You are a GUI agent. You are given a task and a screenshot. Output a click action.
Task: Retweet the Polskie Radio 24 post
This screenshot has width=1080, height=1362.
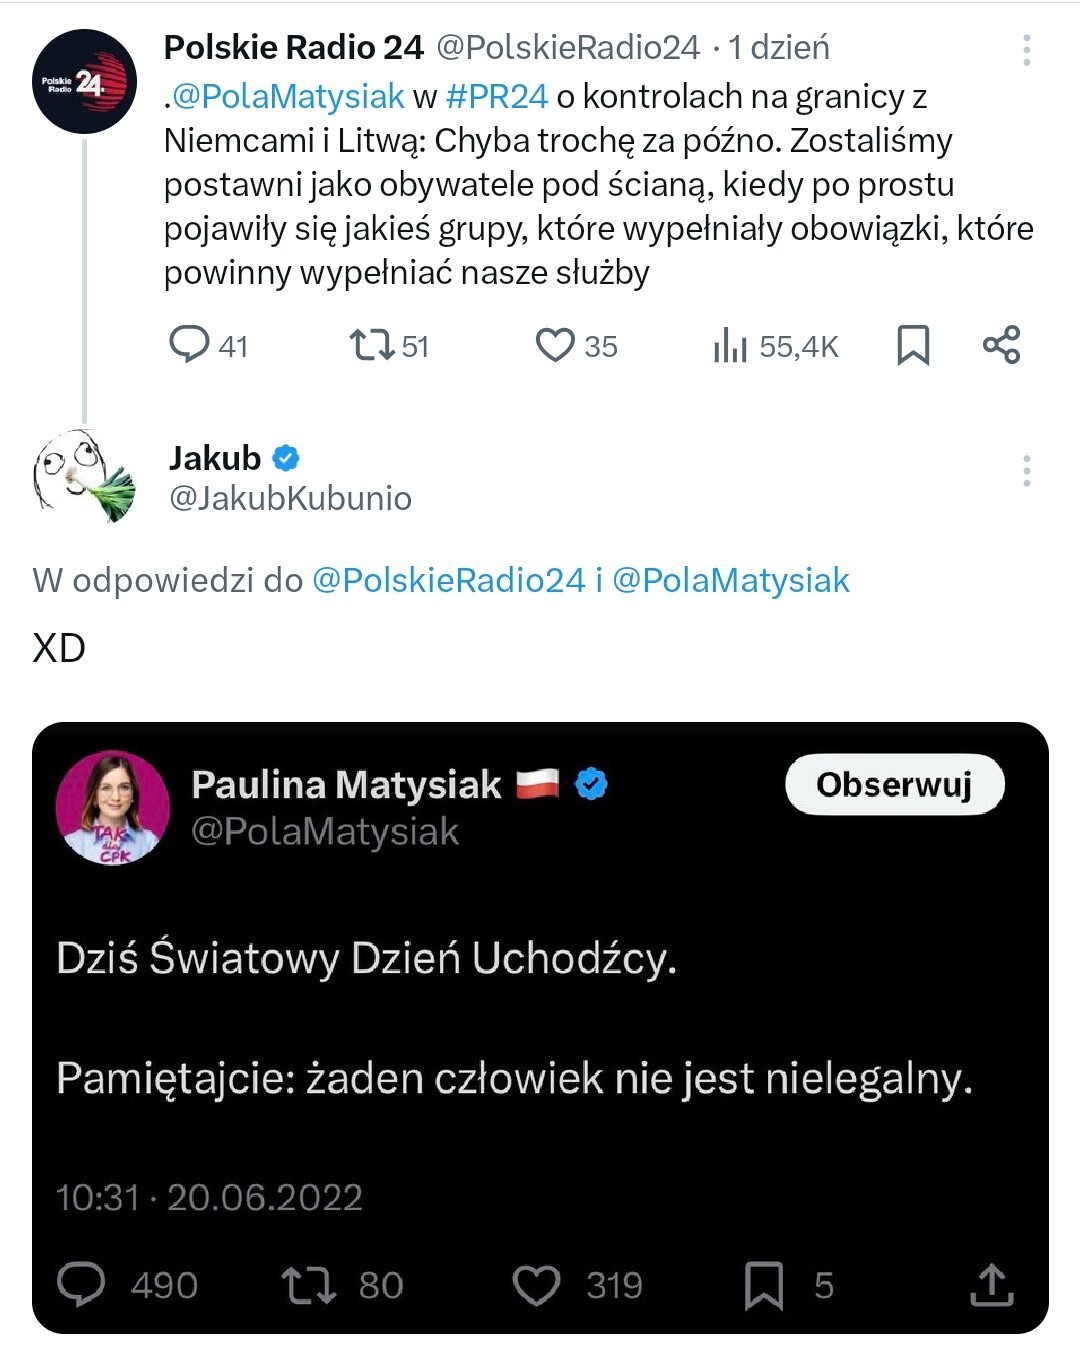pos(371,346)
